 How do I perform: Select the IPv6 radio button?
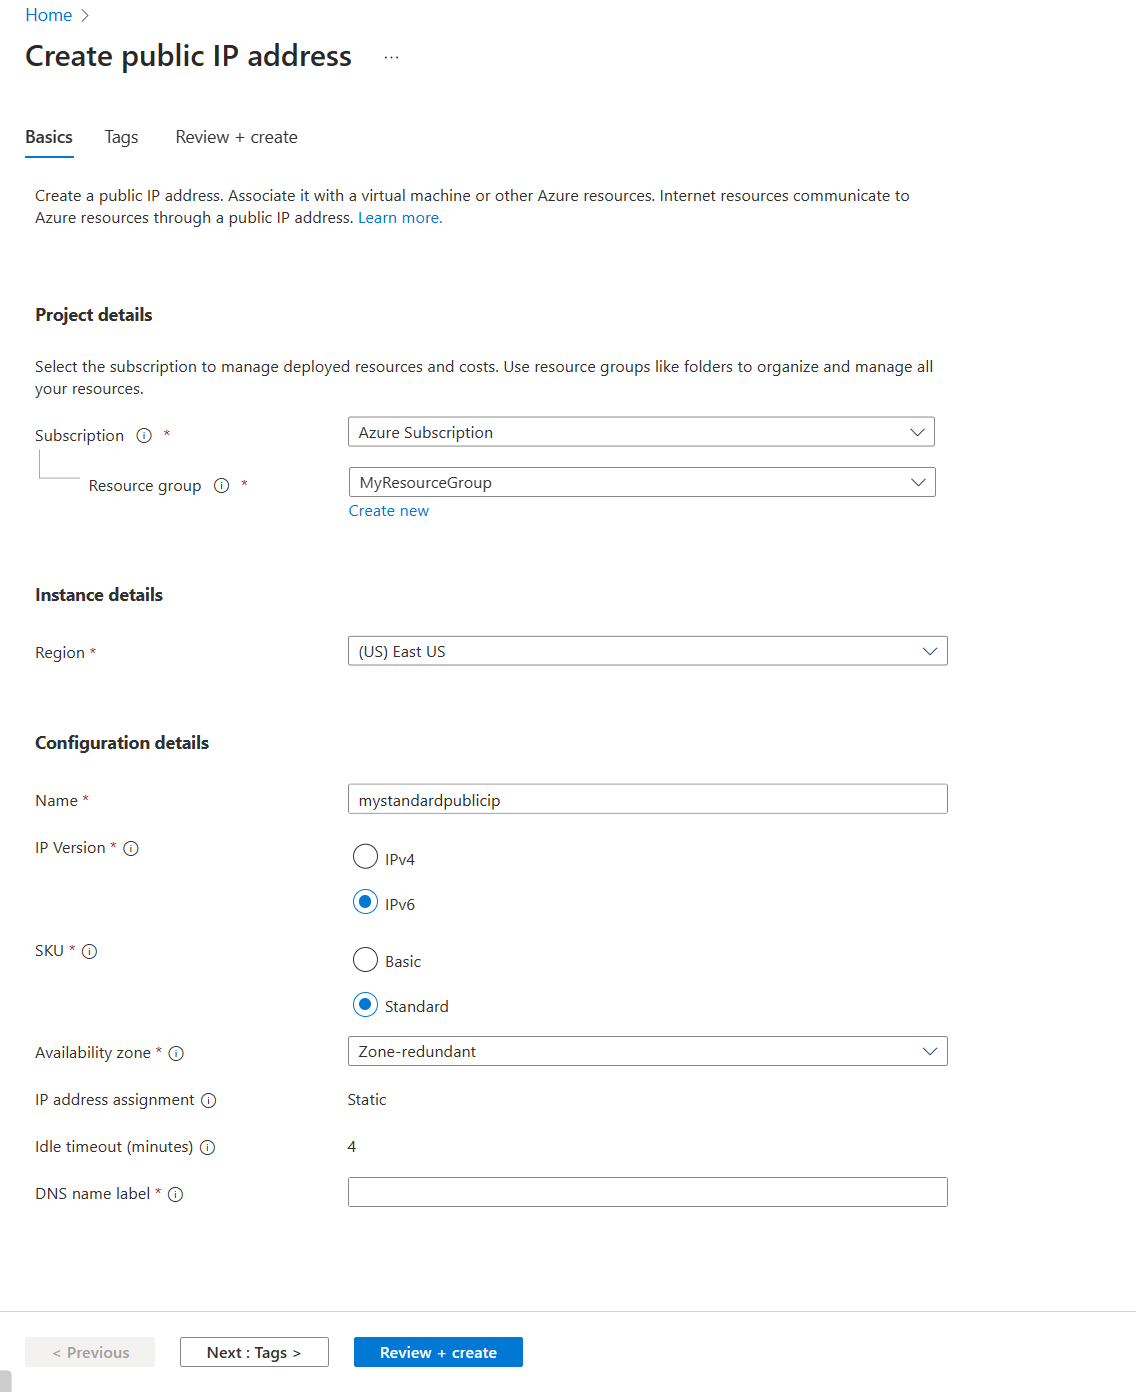(365, 902)
